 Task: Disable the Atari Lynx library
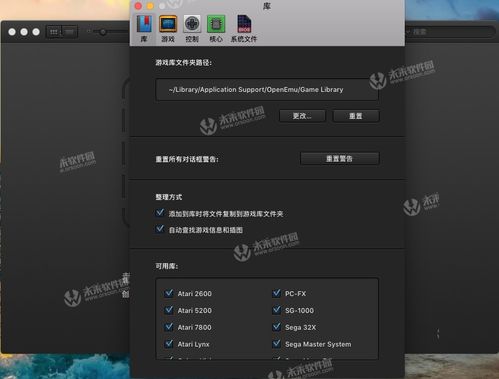[169, 343]
